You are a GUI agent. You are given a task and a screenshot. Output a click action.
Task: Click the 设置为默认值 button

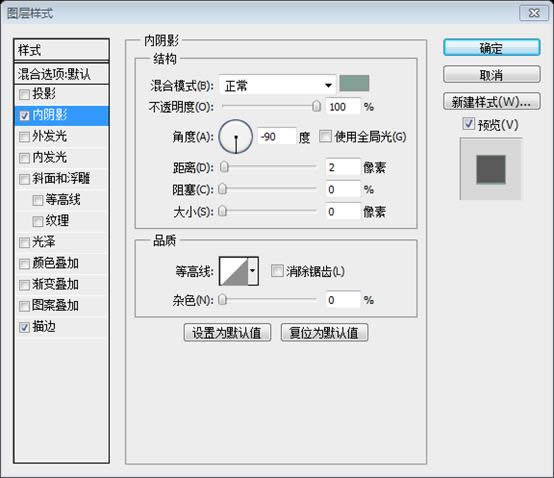227,332
